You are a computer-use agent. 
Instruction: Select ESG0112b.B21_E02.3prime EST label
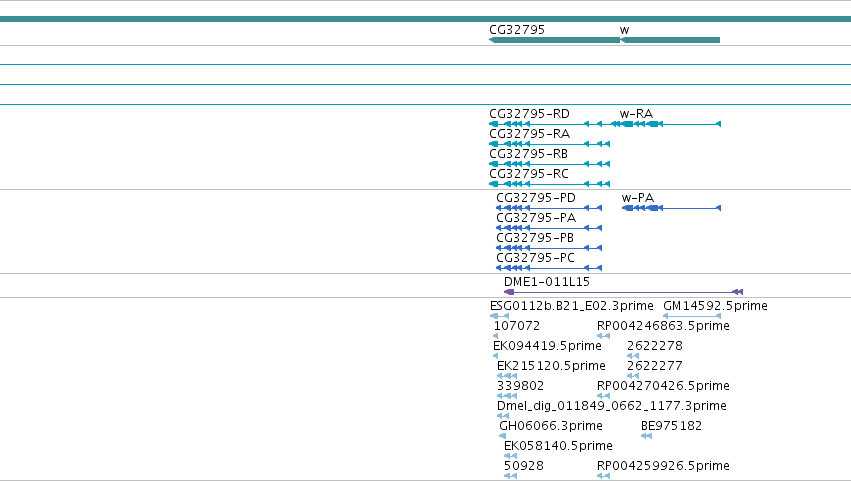coord(571,306)
